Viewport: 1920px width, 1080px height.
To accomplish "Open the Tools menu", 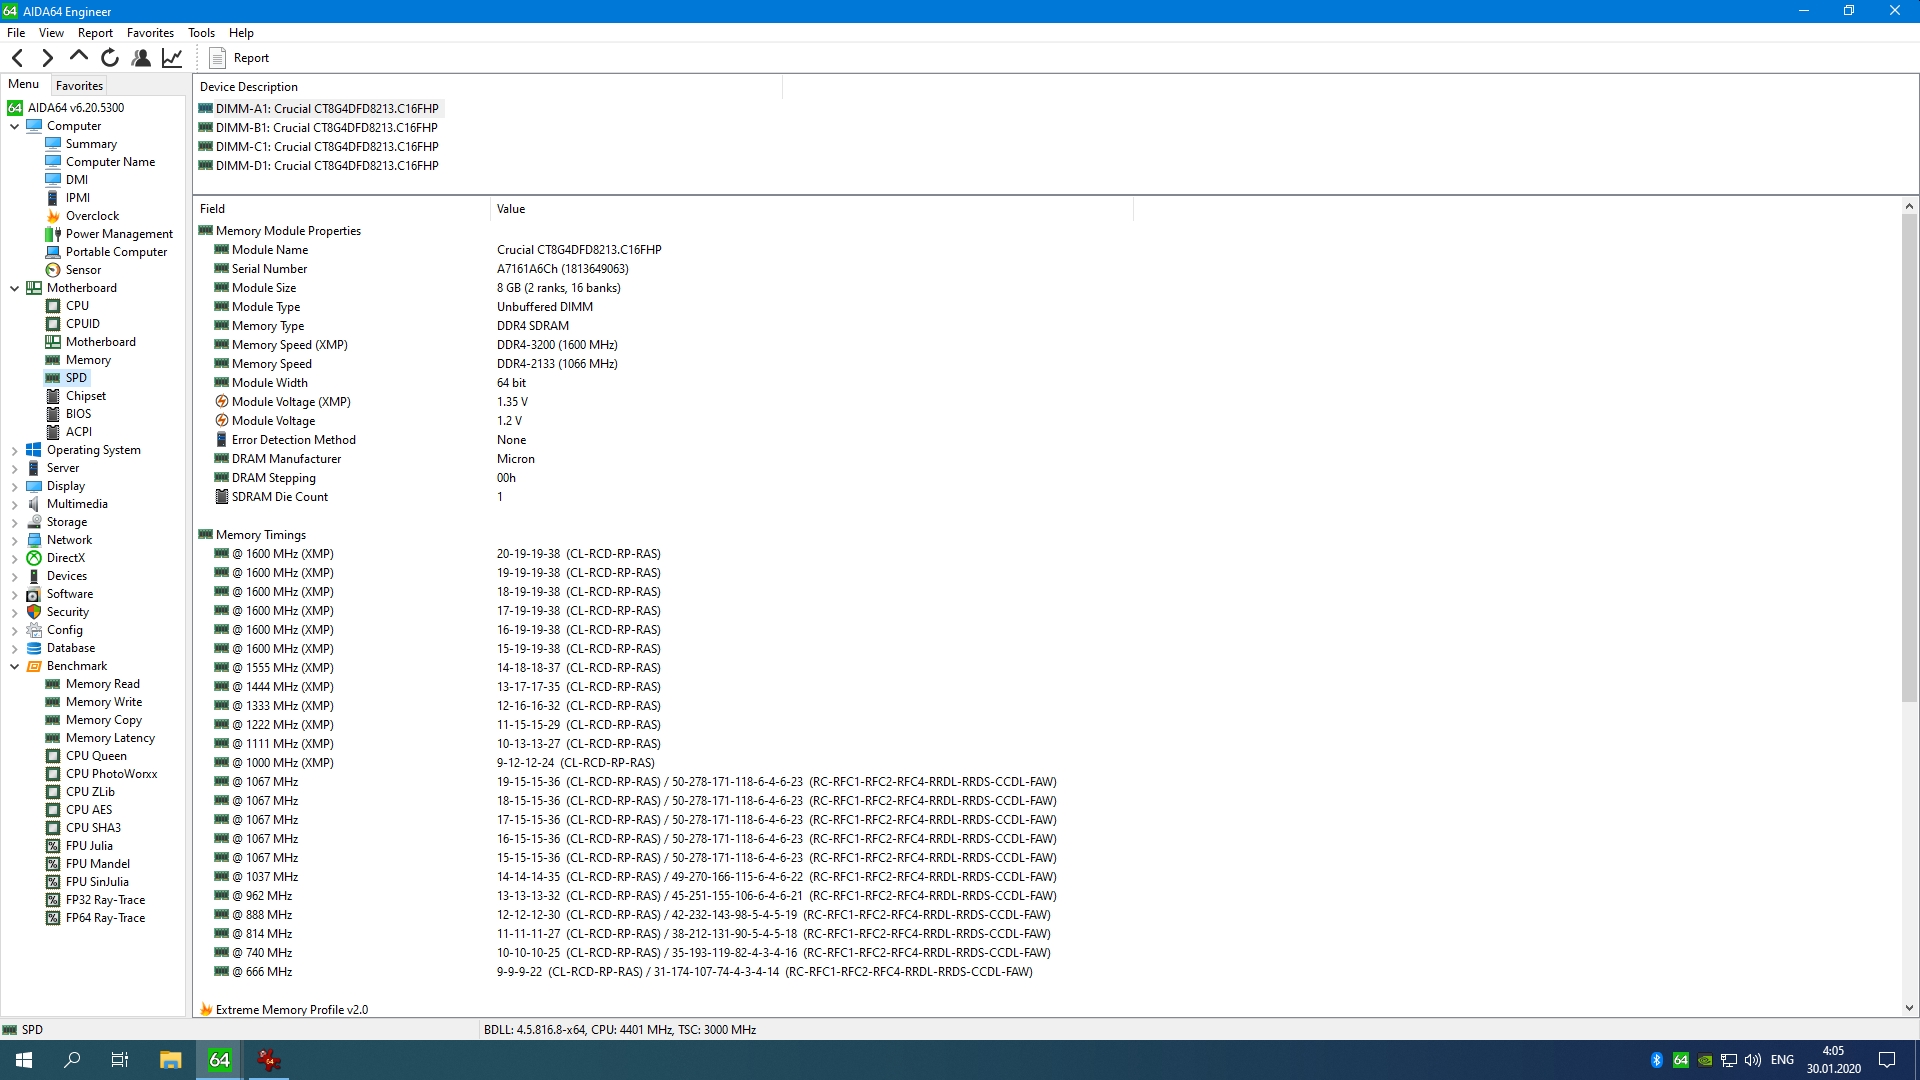I will (x=201, y=33).
